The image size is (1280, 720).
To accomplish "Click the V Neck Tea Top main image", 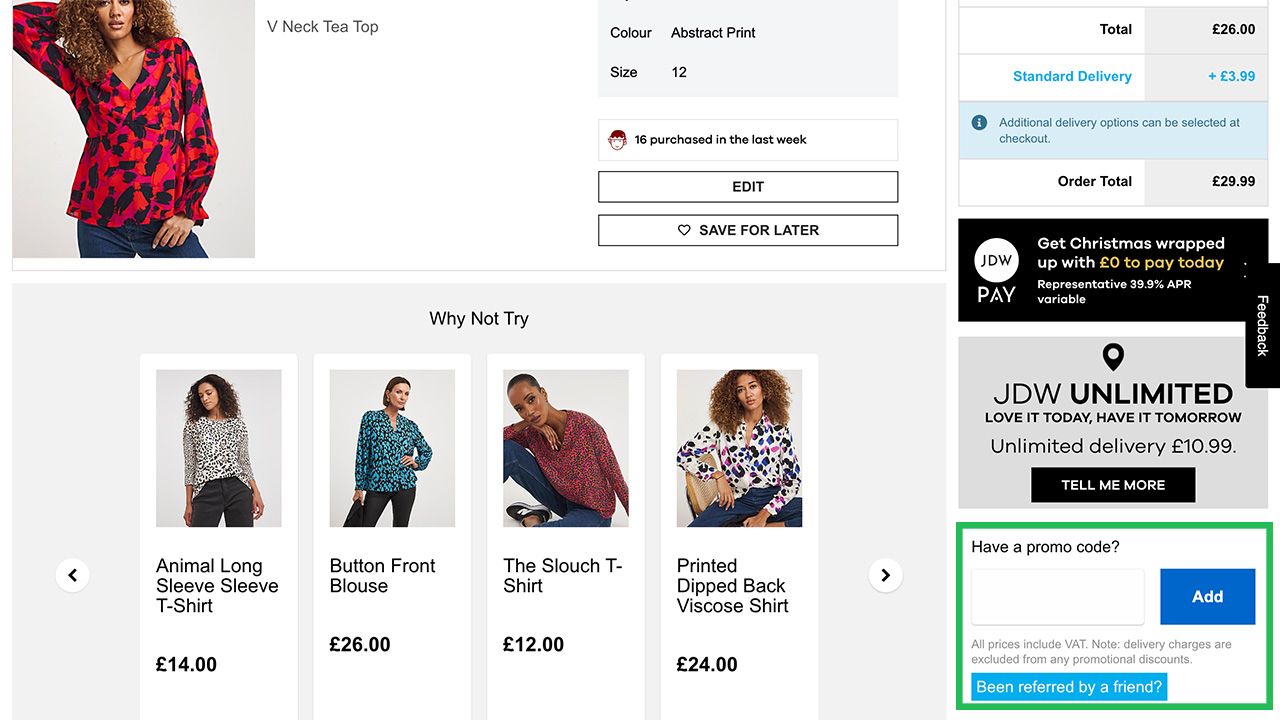I will [134, 130].
